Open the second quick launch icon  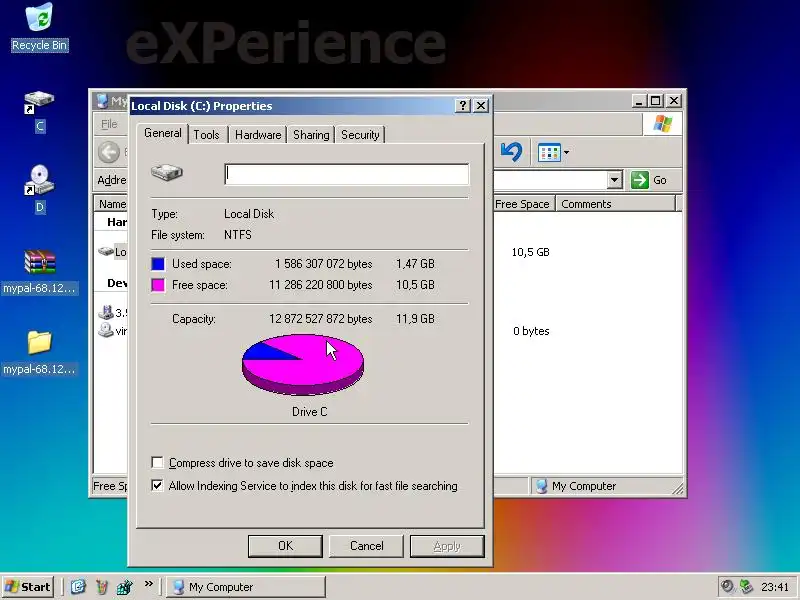(102, 587)
